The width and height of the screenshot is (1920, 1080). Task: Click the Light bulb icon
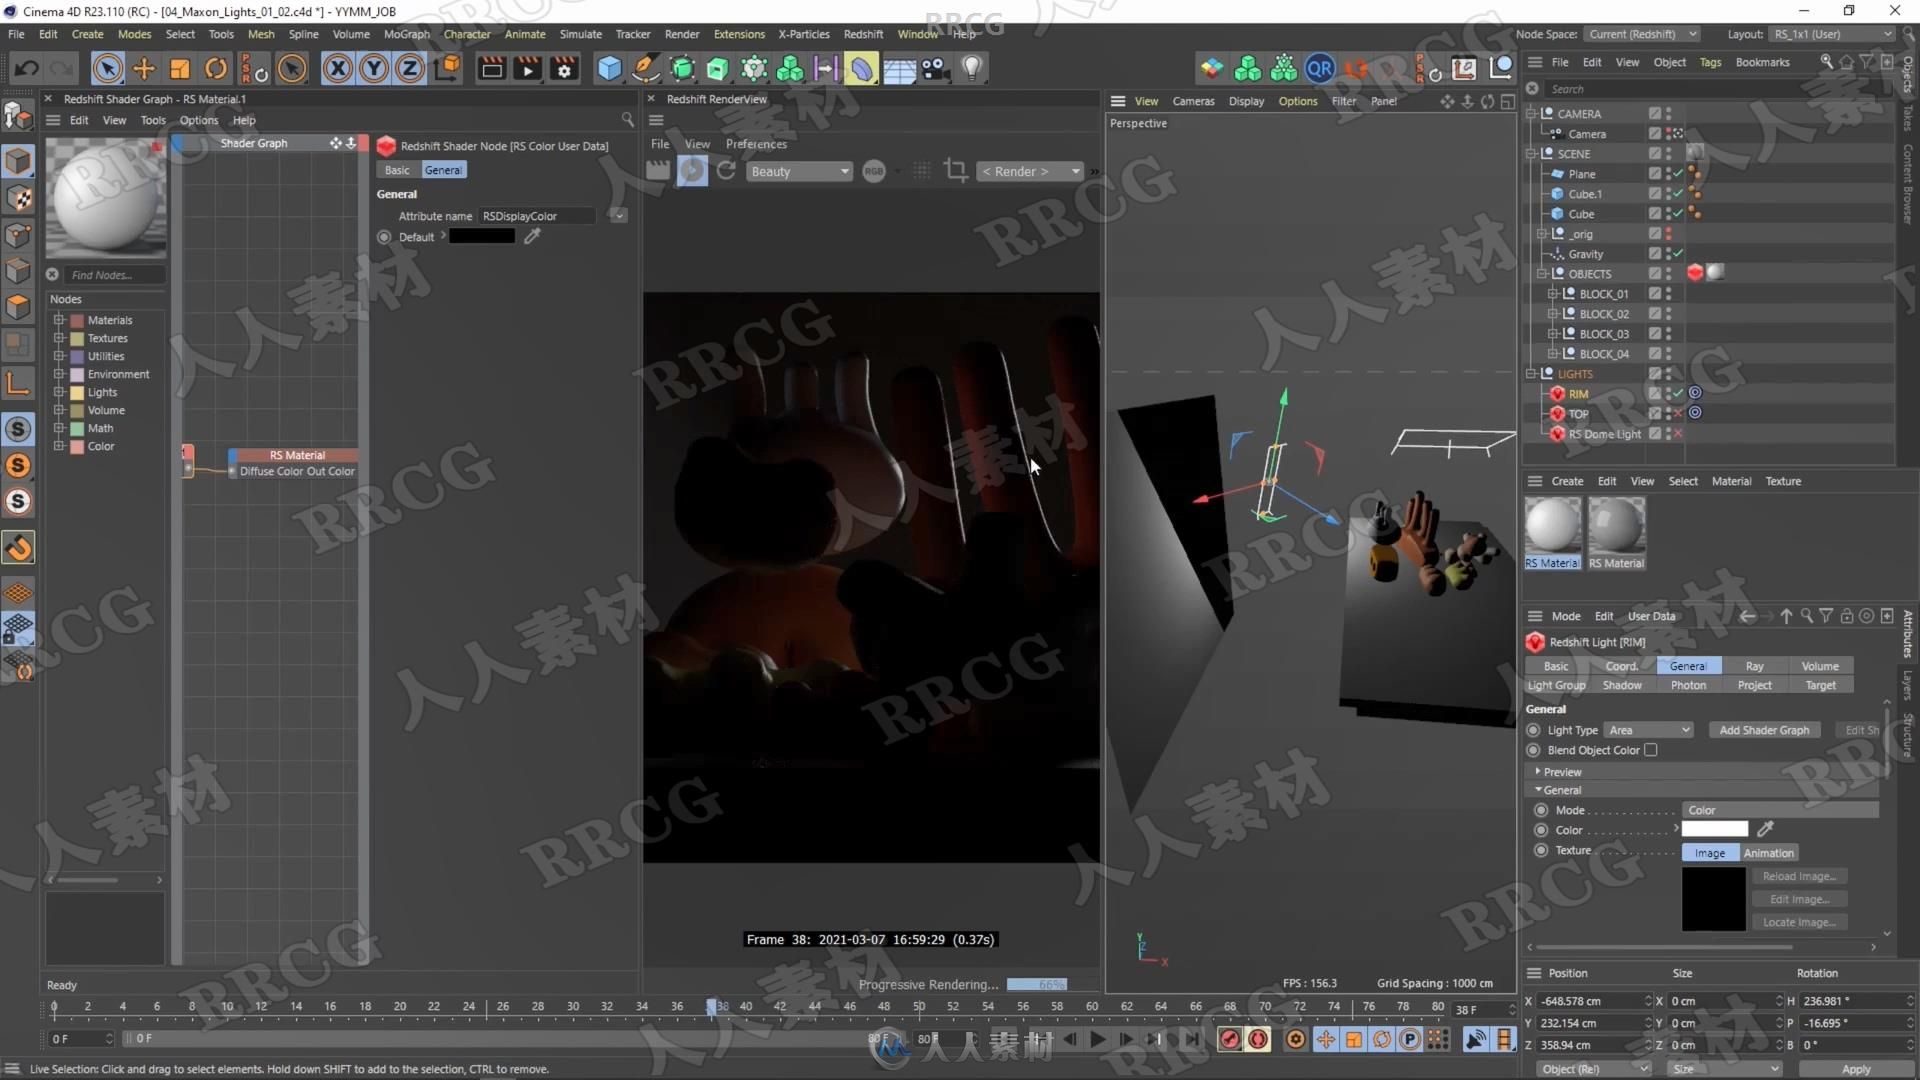(972, 68)
